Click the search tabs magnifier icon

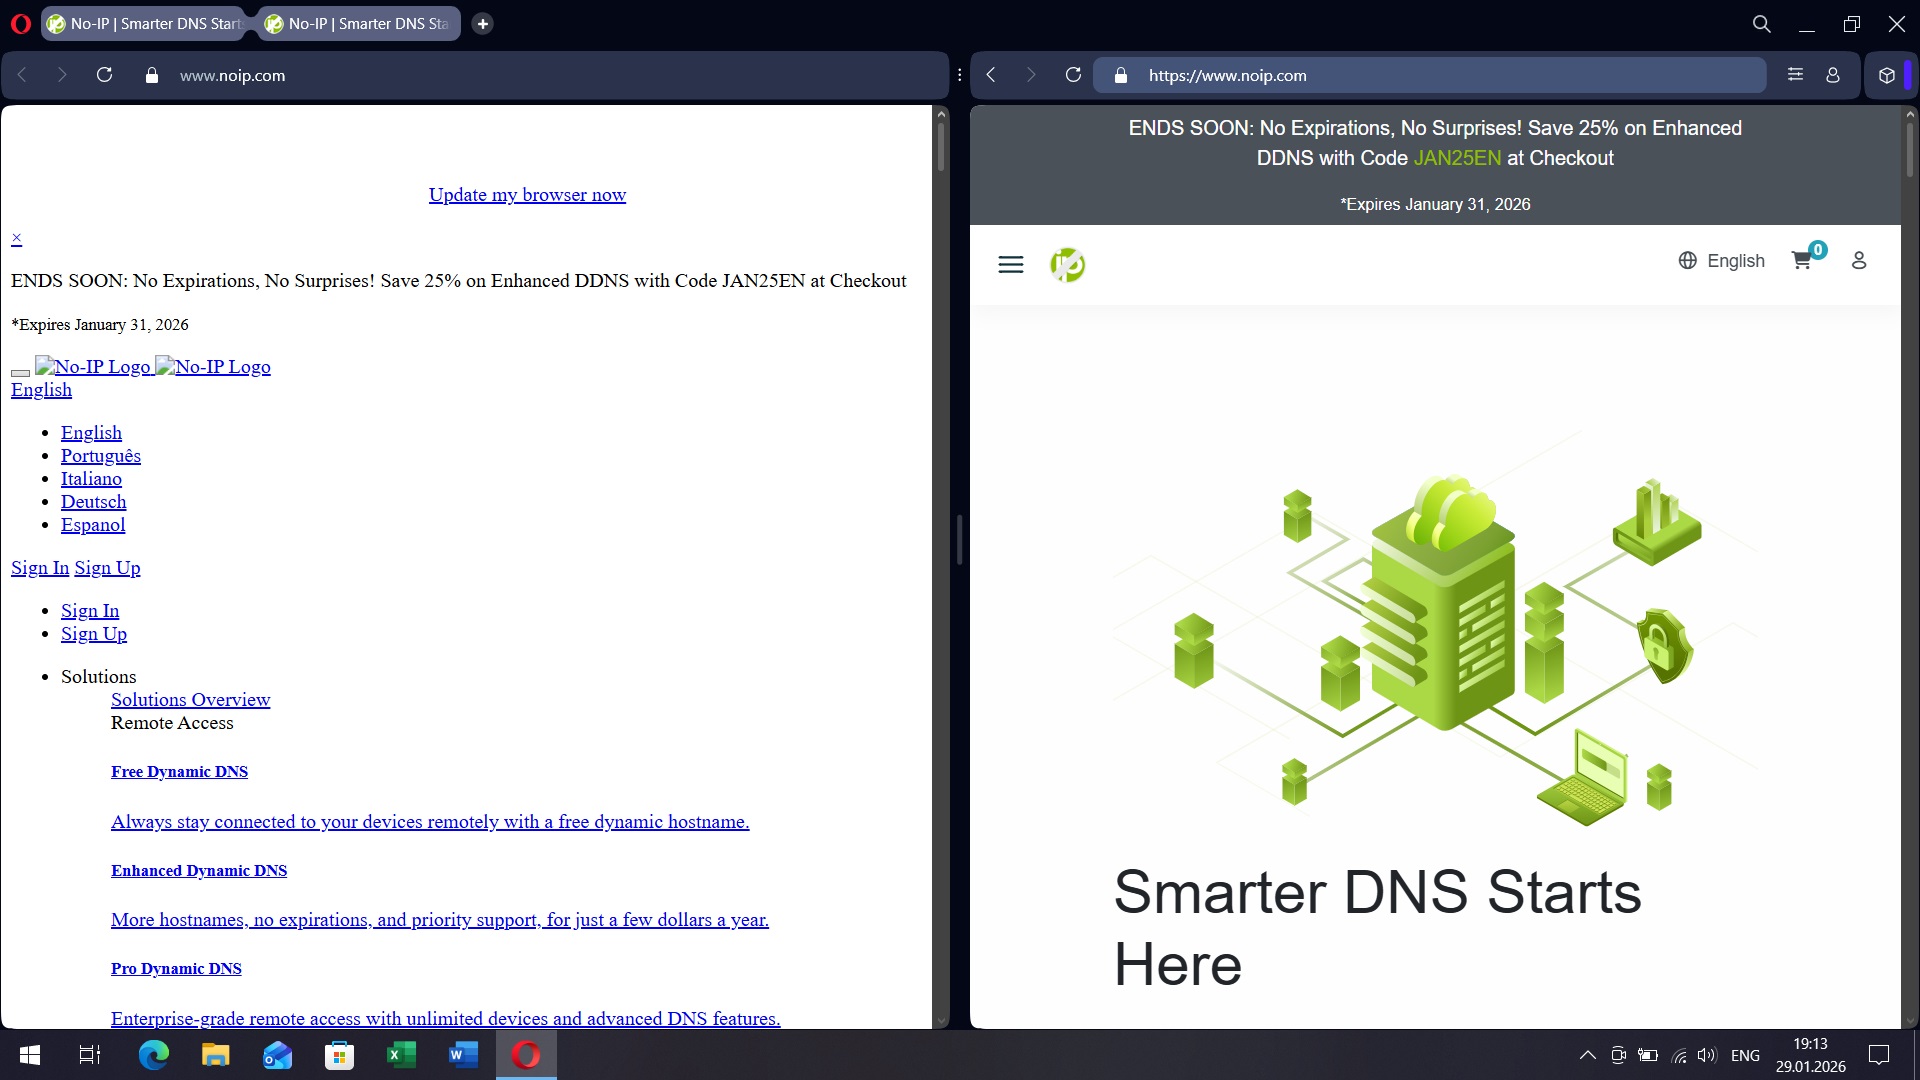[x=1761, y=23]
